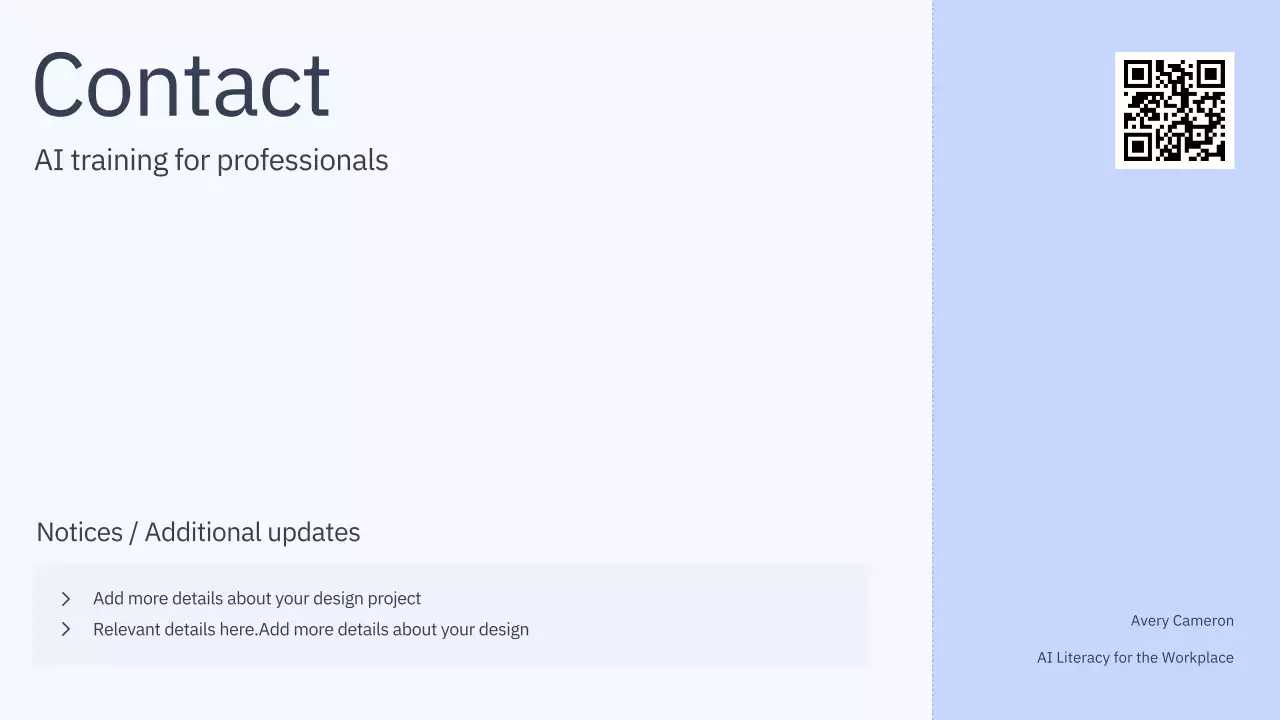The image size is (1280, 720).
Task: Click the chevron beside 'Add more details about your design project'
Action: 66,599
